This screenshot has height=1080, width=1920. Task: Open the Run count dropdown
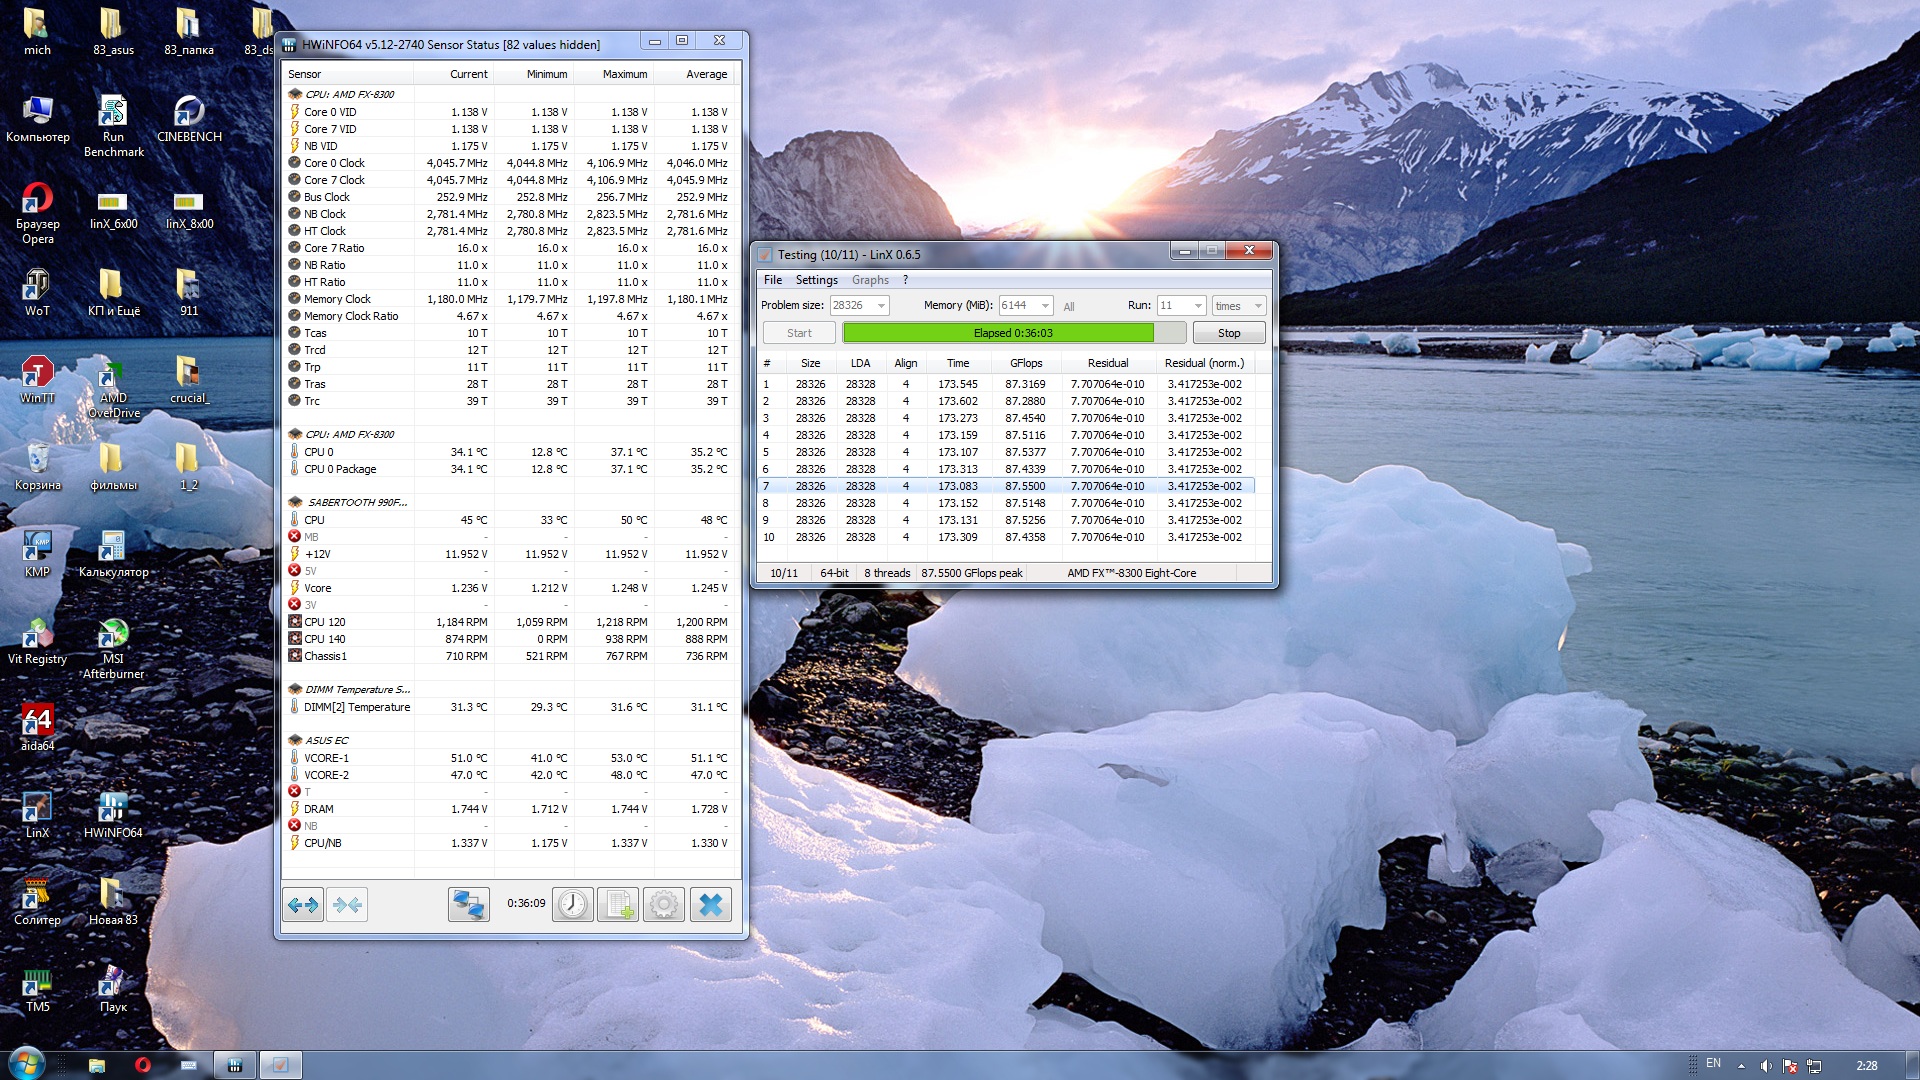1197,306
